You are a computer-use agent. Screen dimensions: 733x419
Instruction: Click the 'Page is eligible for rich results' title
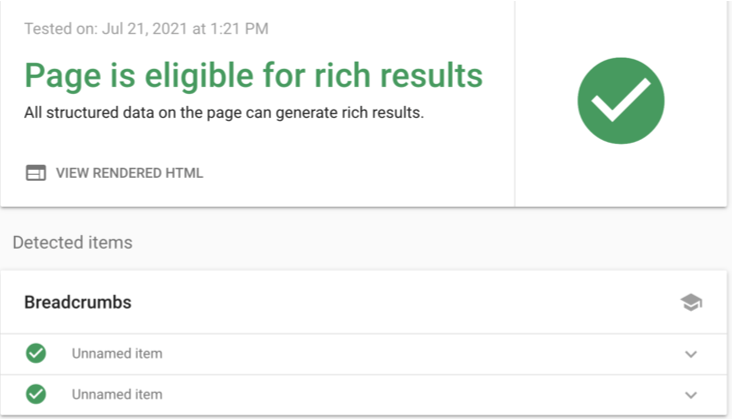253,76
